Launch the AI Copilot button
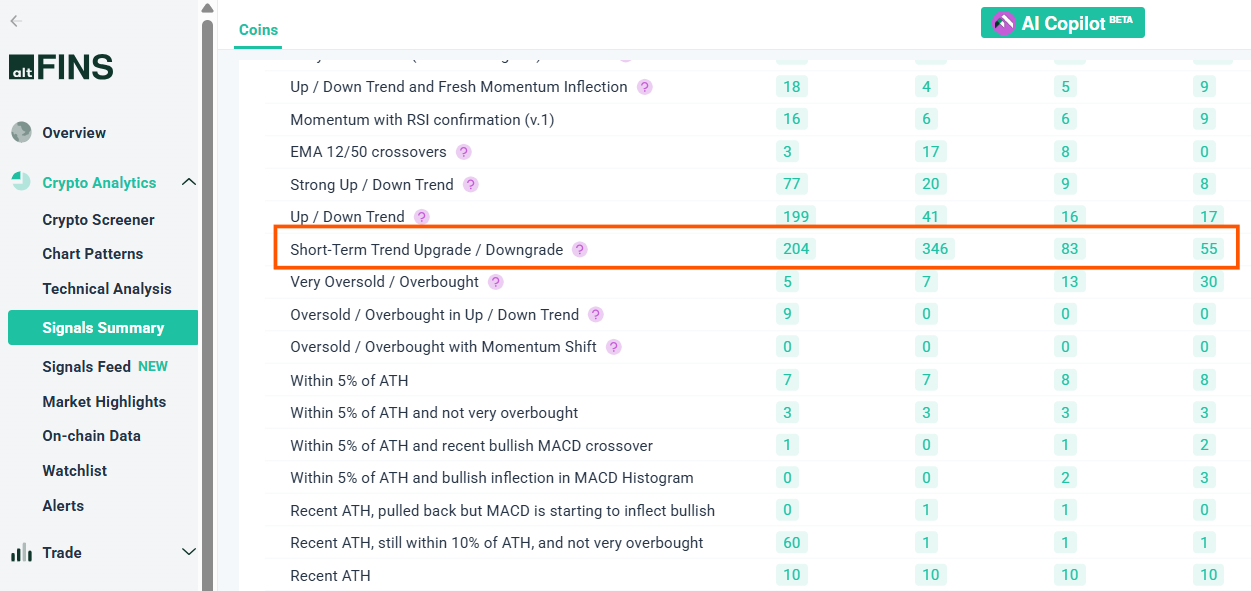The height and width of the screenshot is (591, 1251). 1062,23
